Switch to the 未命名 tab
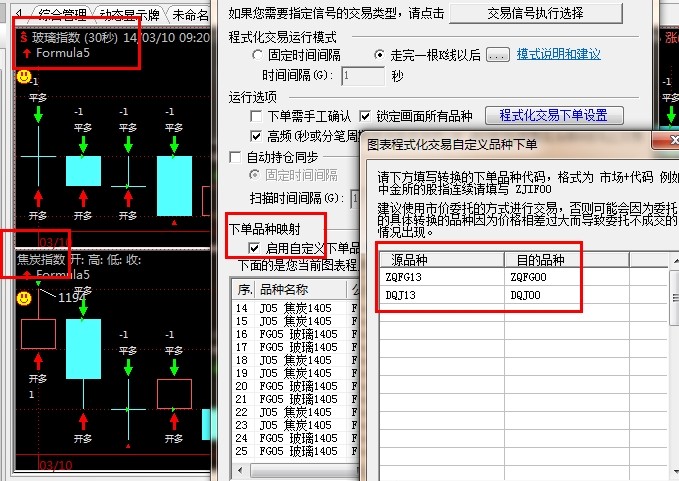Image resolution: width=679 pixels, height=481 pixels. click(190, 15)
